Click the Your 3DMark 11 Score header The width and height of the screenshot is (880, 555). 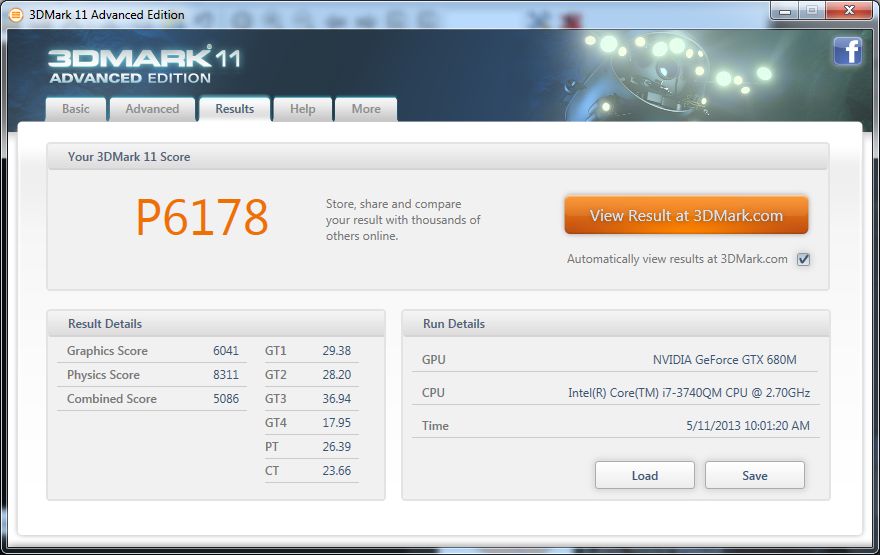point(129,157)
